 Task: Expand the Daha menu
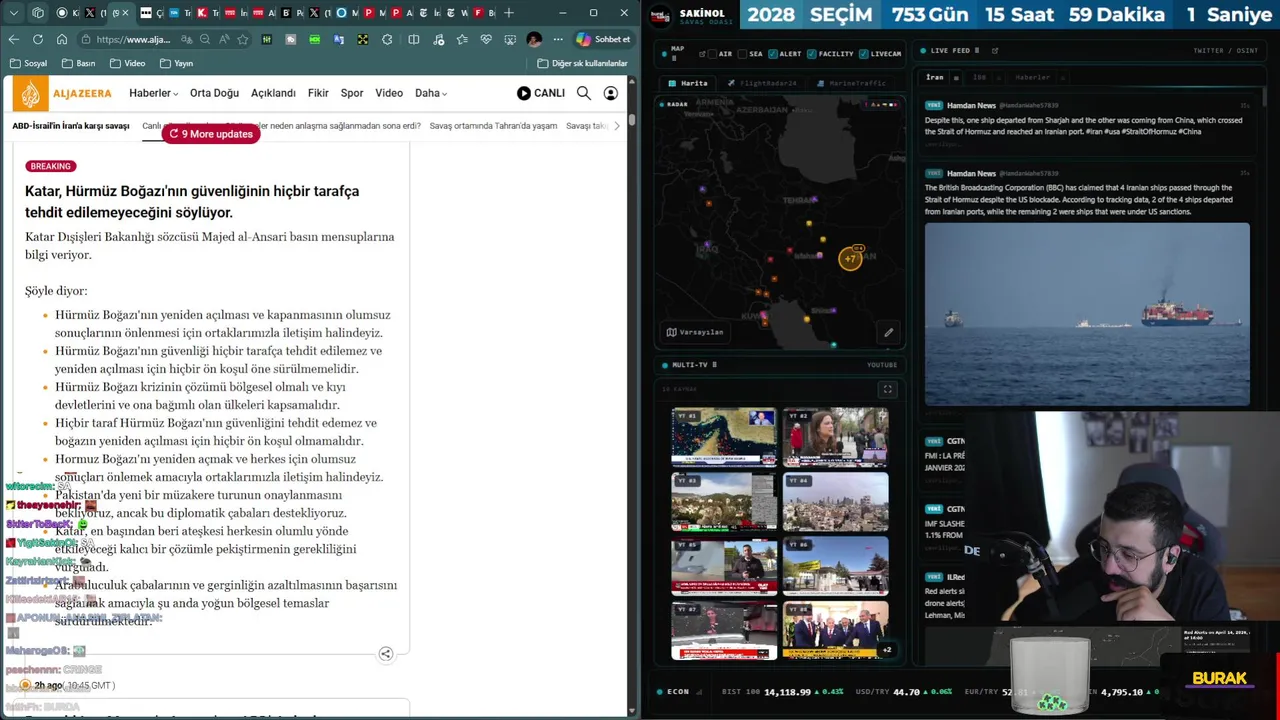(x=431, y=93)
